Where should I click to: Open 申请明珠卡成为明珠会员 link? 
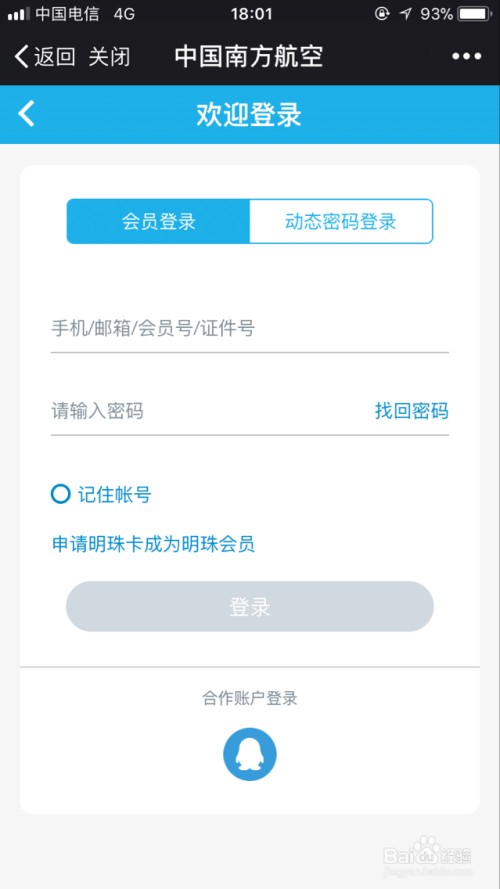click(x=153, y=544)
